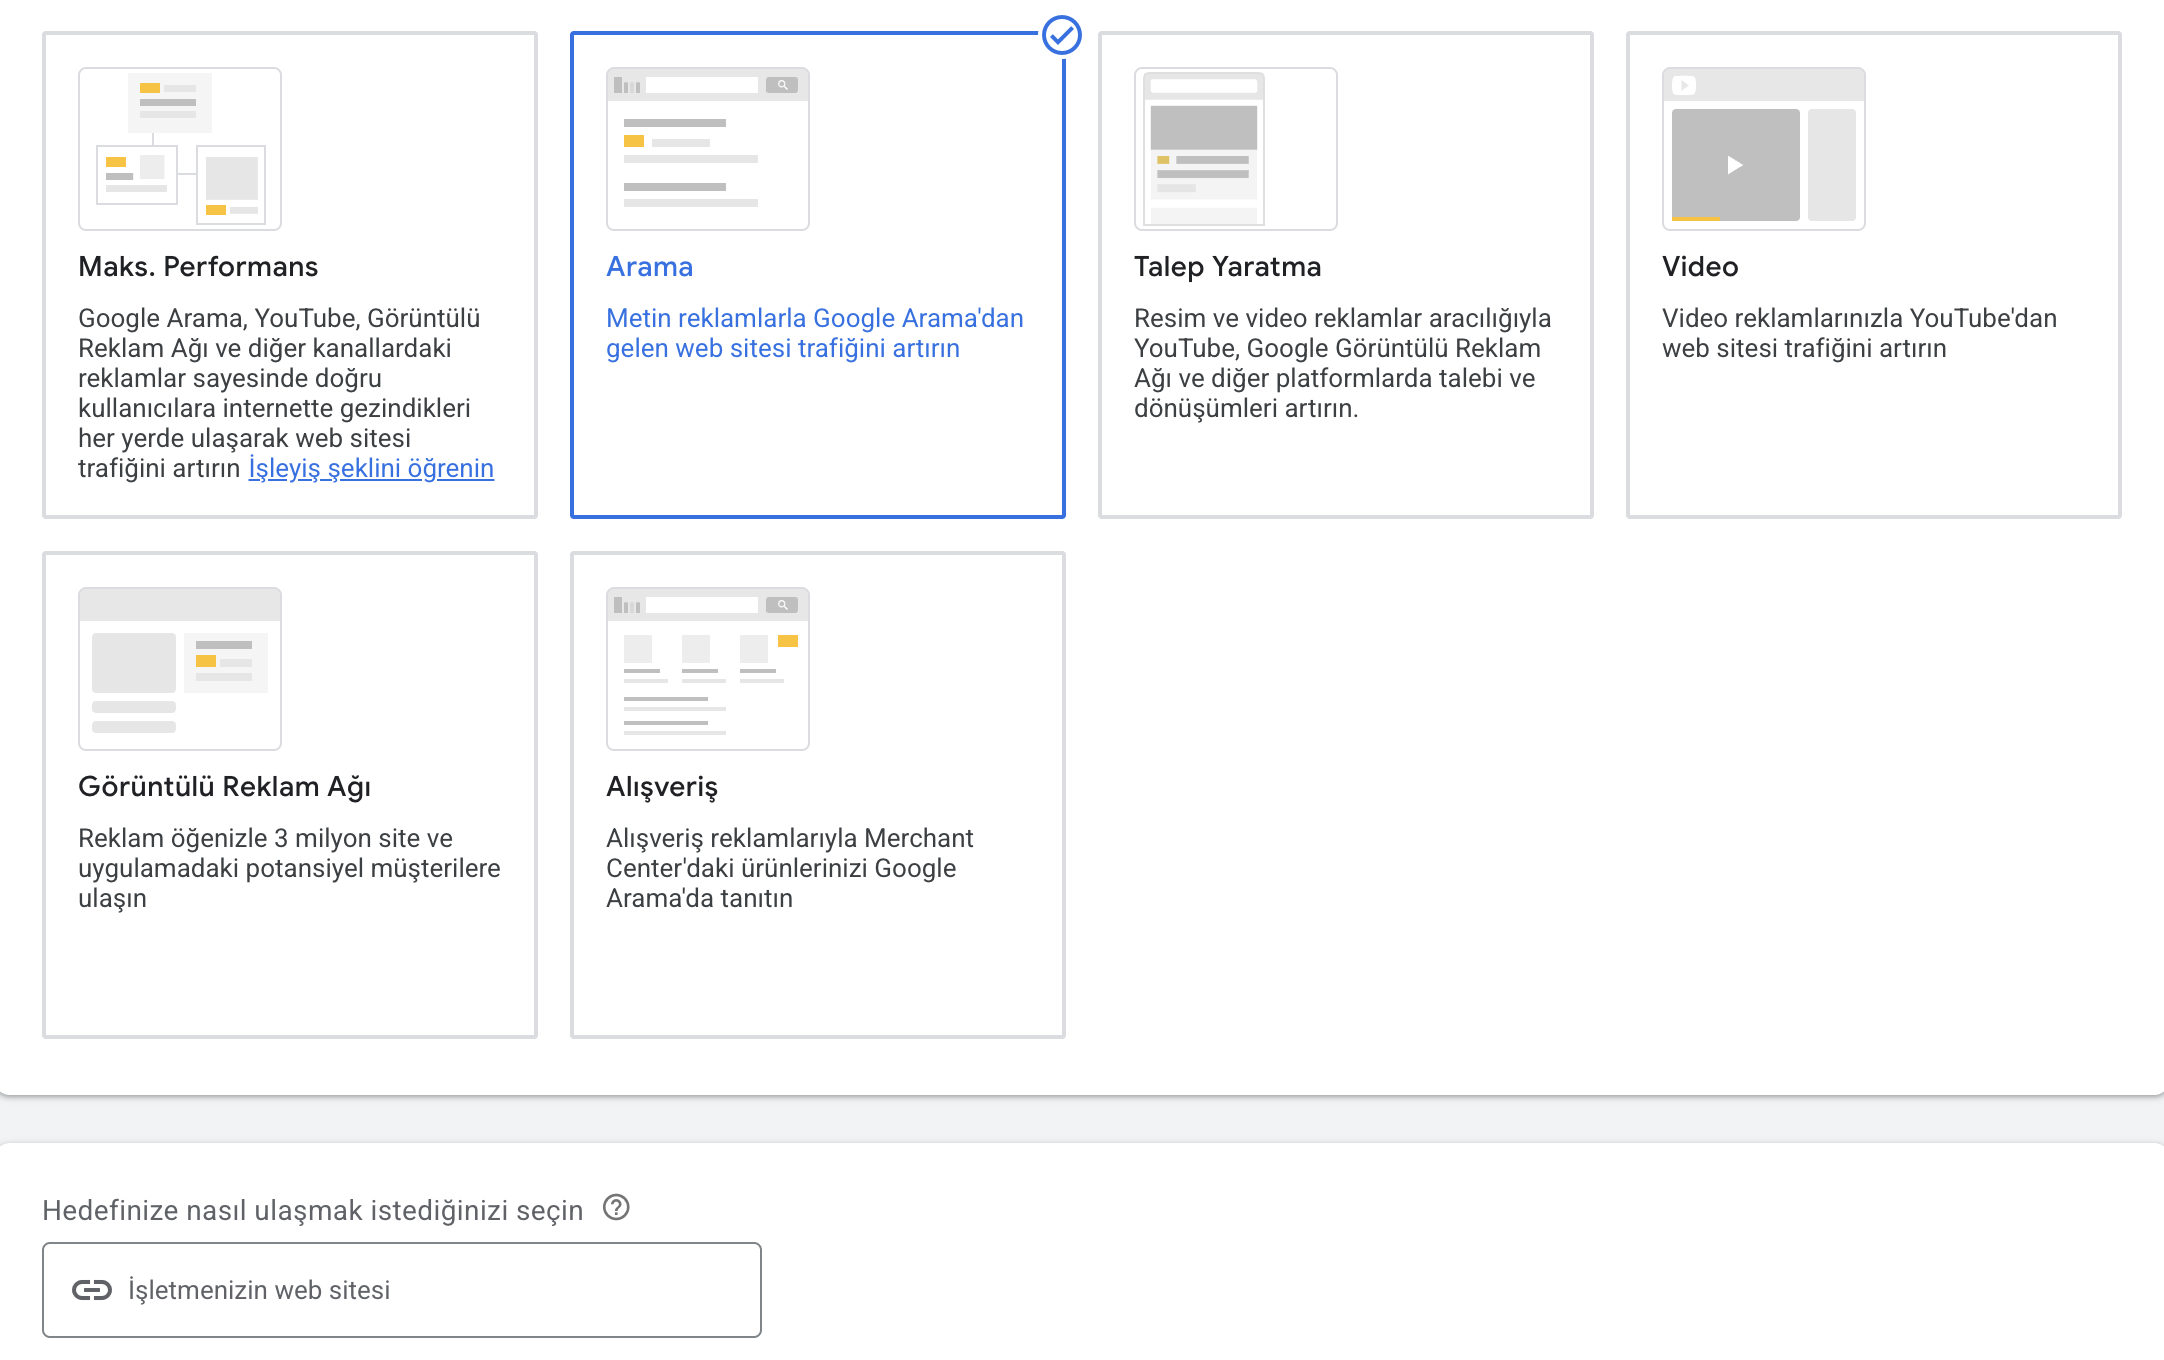Click the search page icon on the Arama card
2164x1360 pixels.
coord(707,148)
